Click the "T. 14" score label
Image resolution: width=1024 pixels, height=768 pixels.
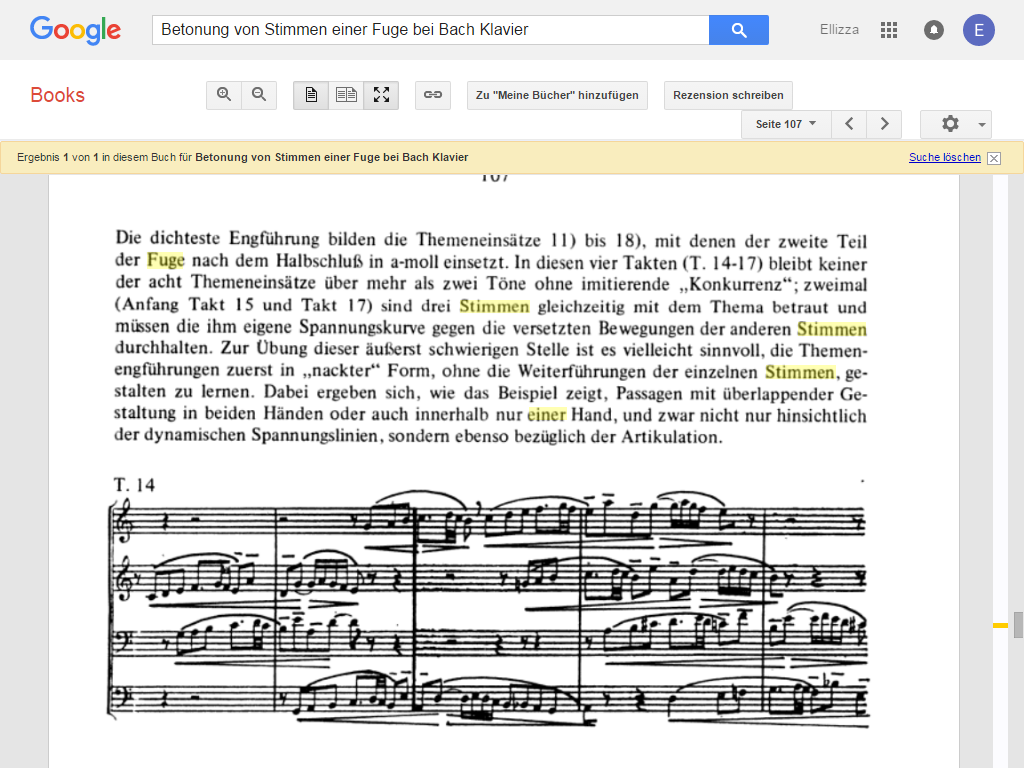135,485
